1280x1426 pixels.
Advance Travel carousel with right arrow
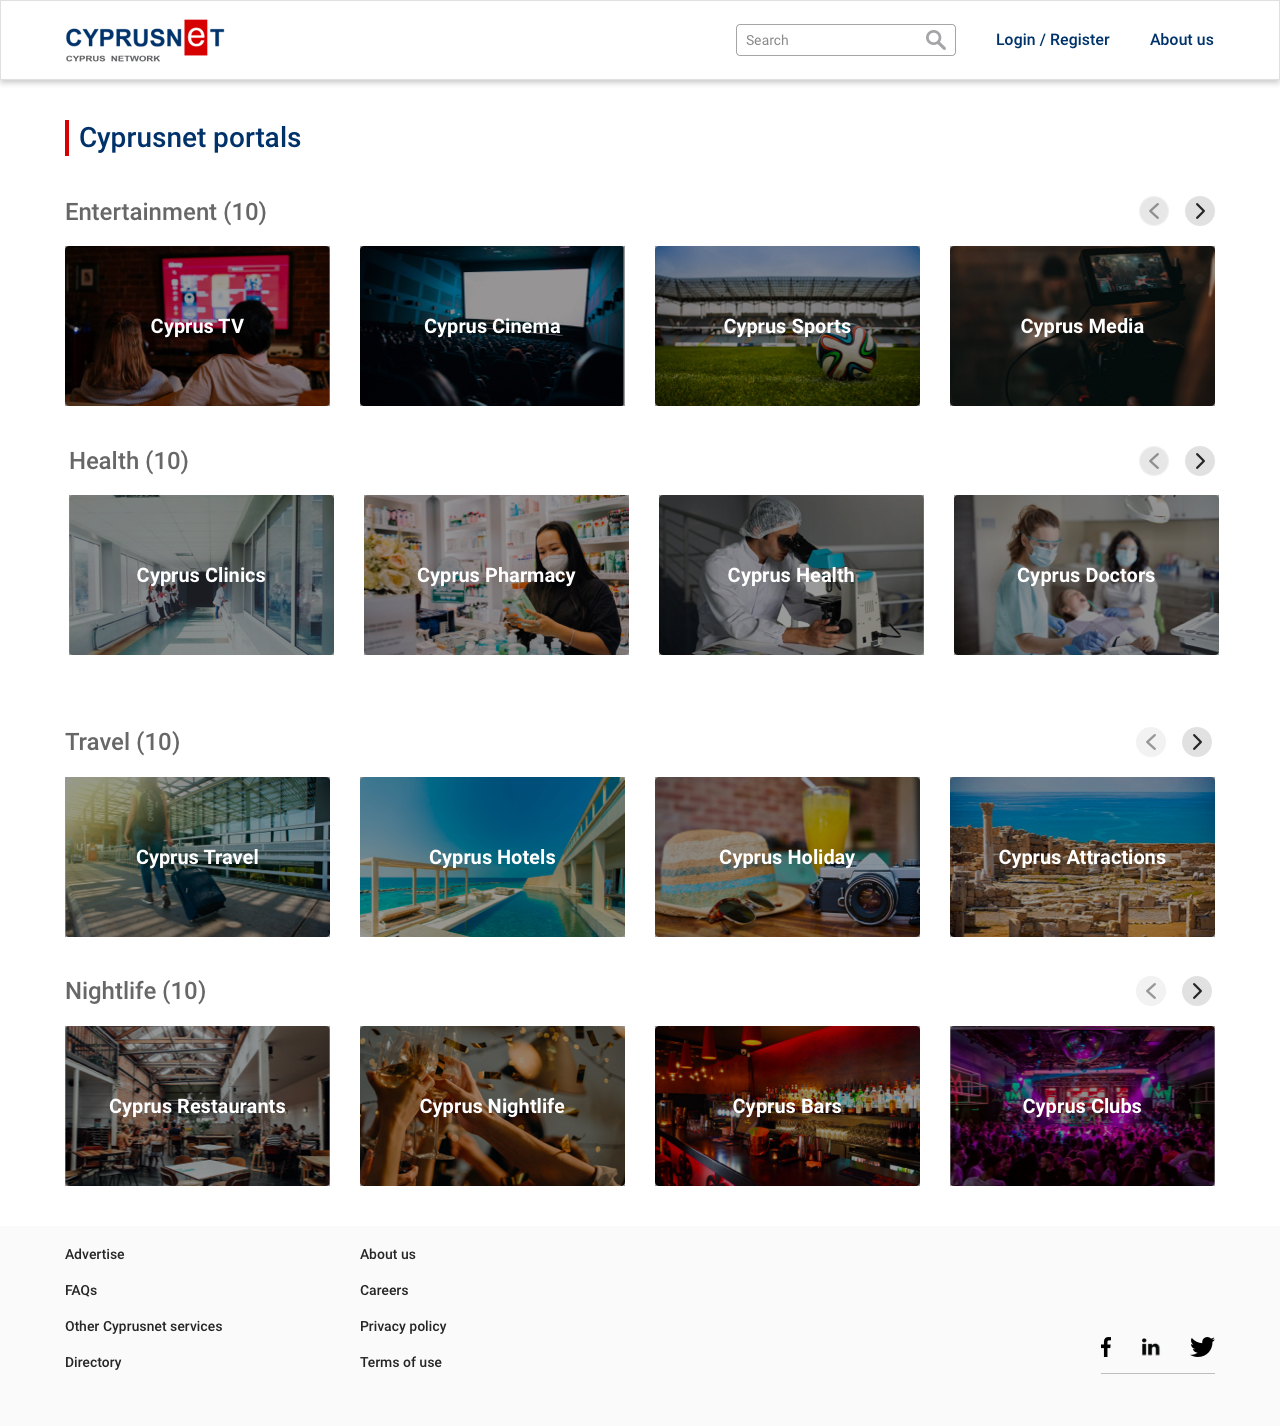pyautogui.click(x=1197, y=742)
